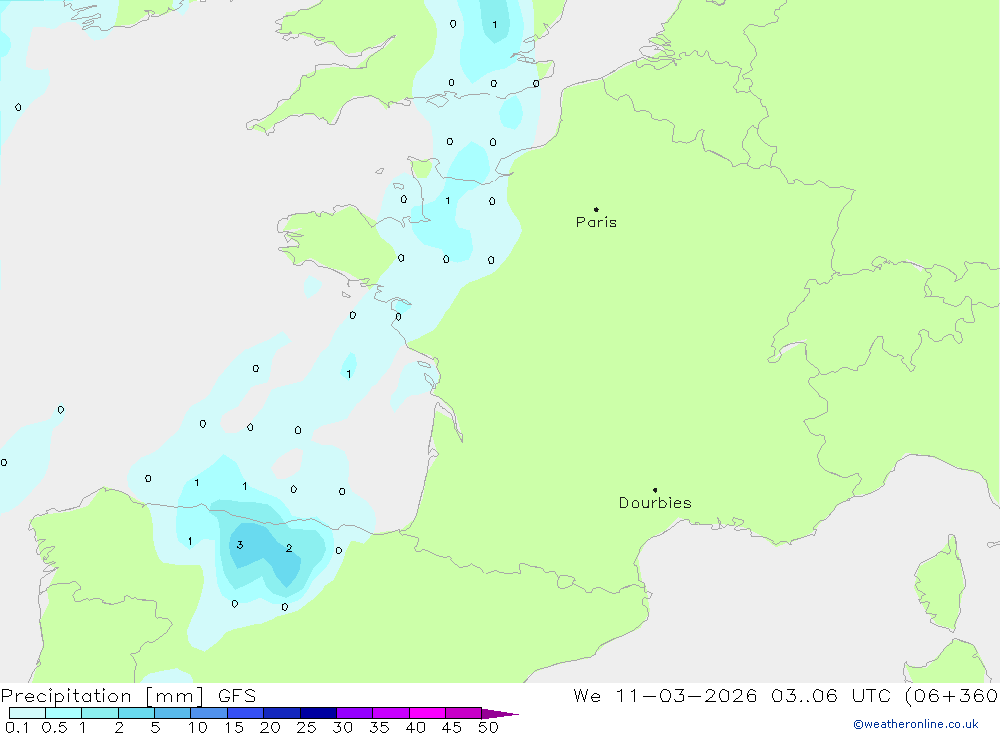This screenshot has width=1000, height=733.
Task: Click the date 'We 11-03-2026' text
Action: pos(665,696)
